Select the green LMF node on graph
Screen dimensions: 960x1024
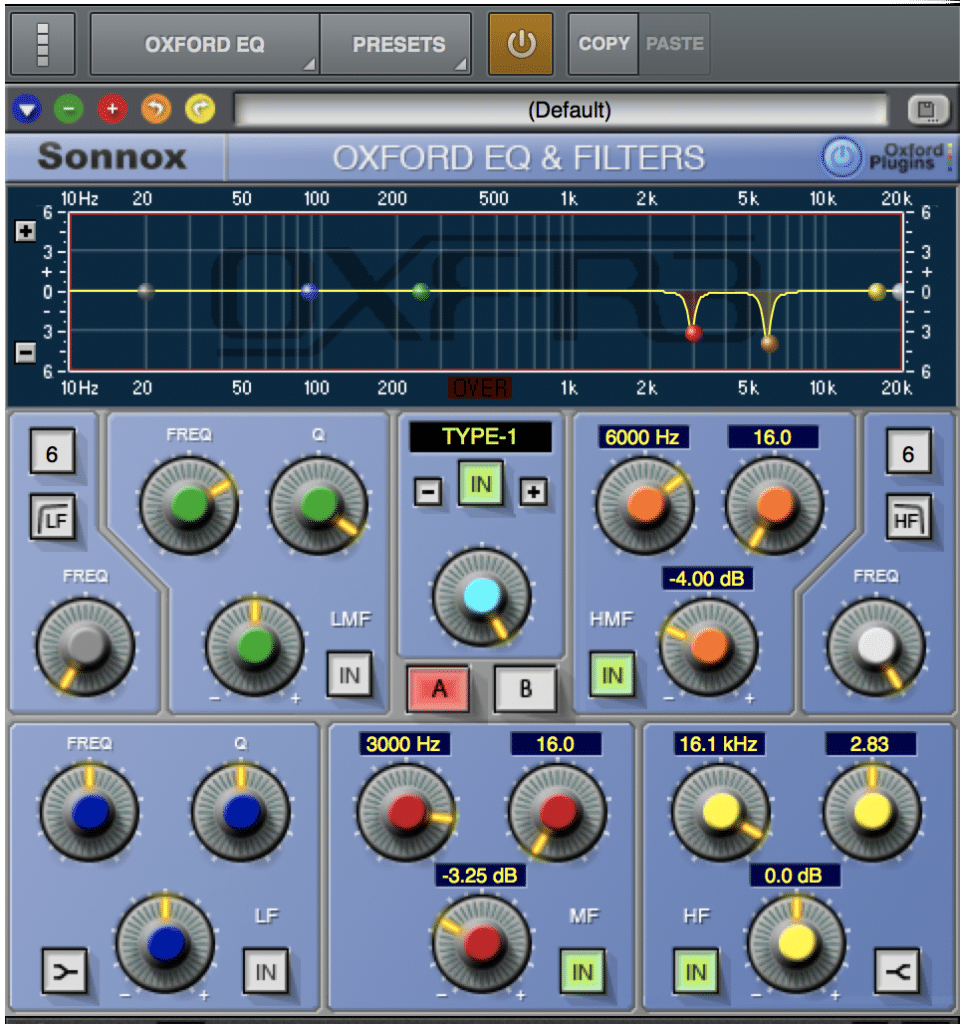click(x=421, y=292)
